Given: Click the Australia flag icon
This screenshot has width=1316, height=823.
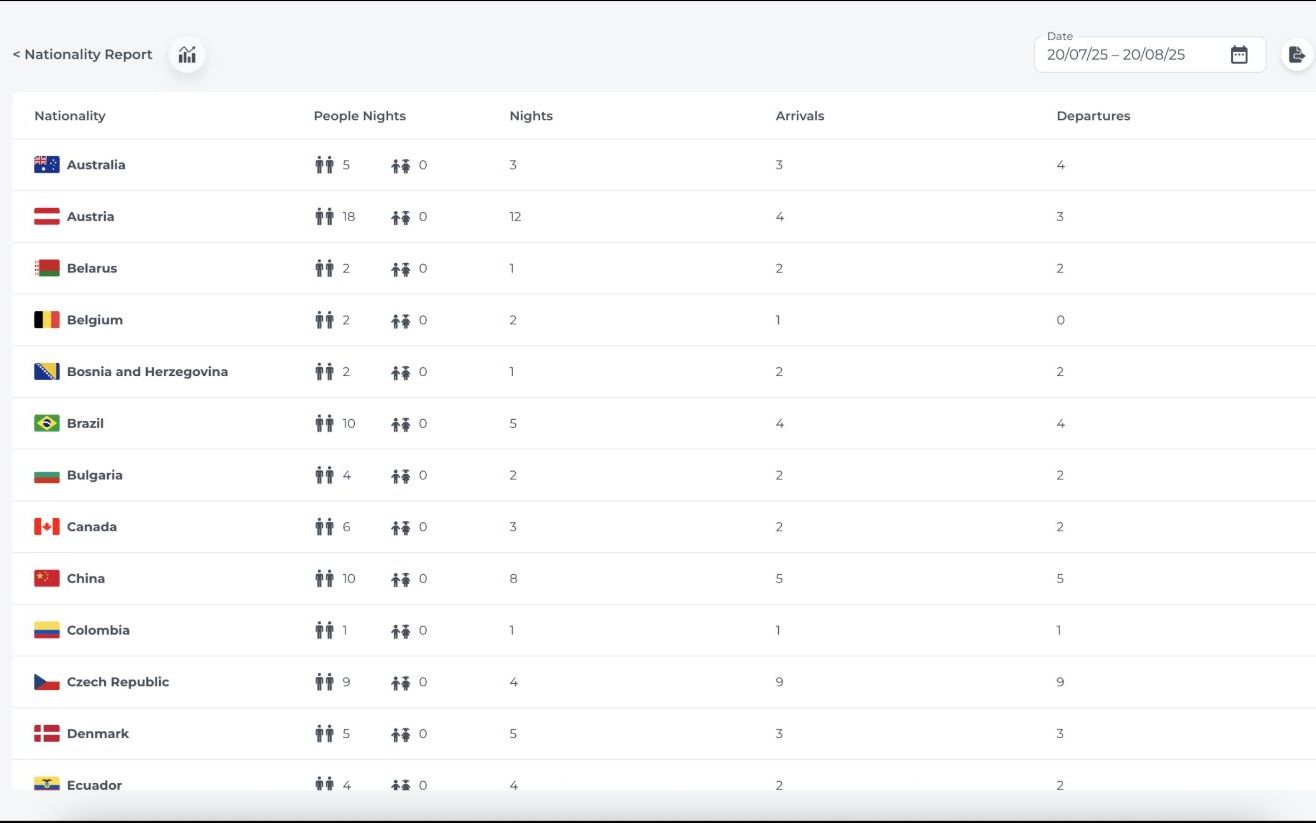Looking at the screenshot, I should [47, 165].
